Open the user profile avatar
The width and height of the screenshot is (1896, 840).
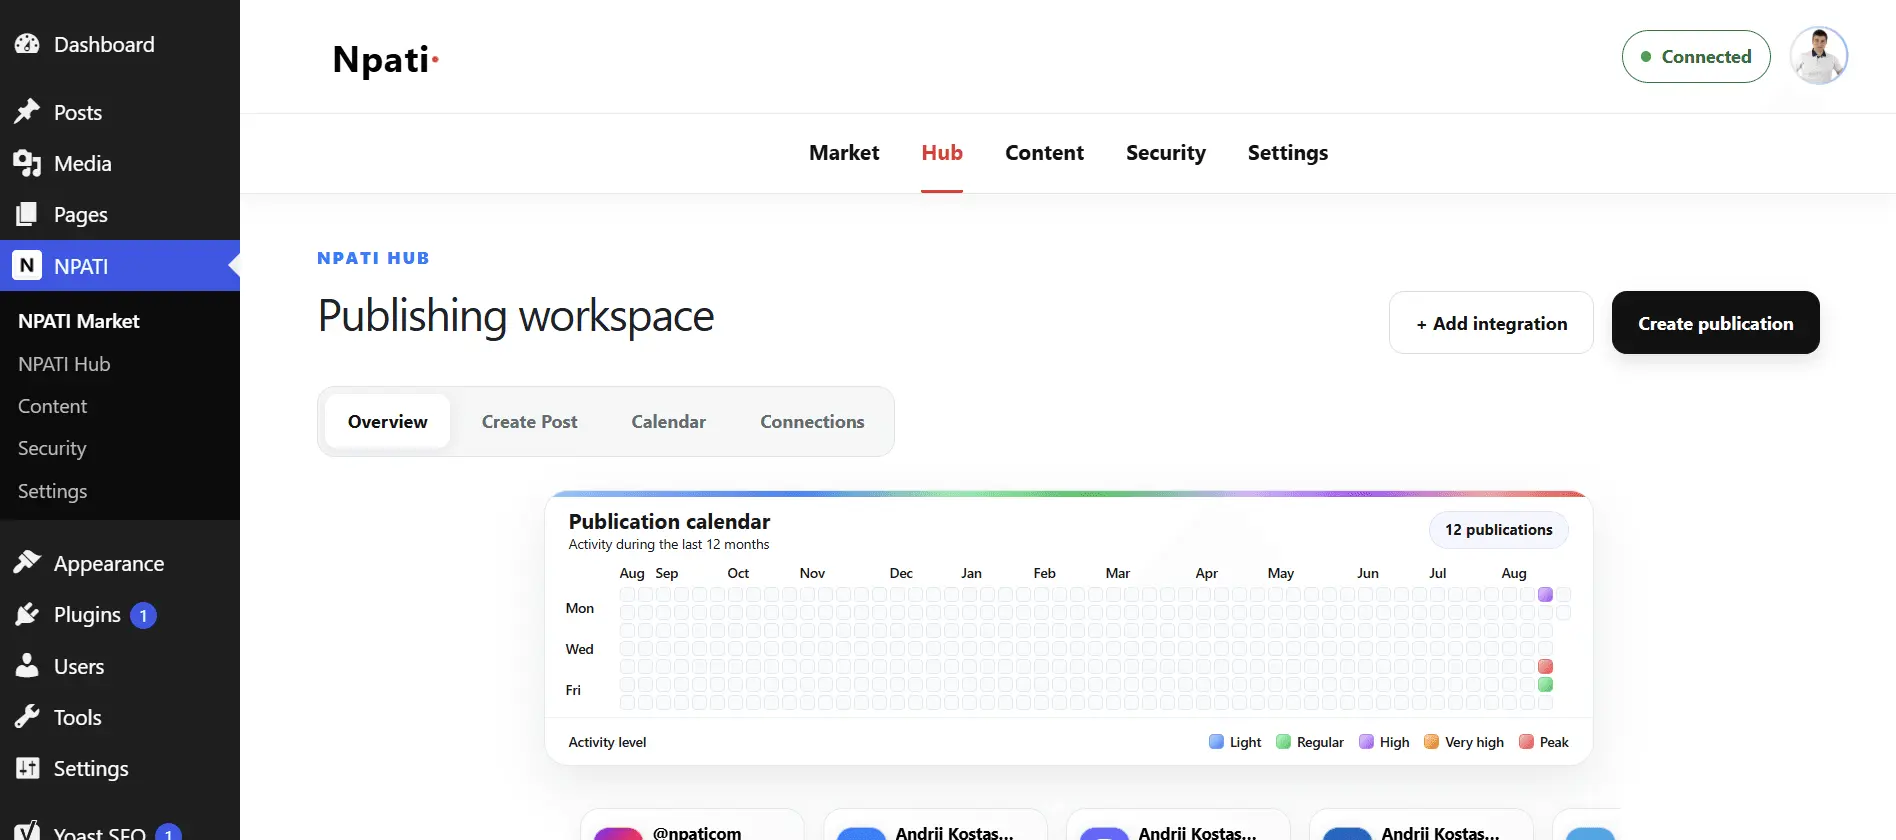click(1818, 56)
